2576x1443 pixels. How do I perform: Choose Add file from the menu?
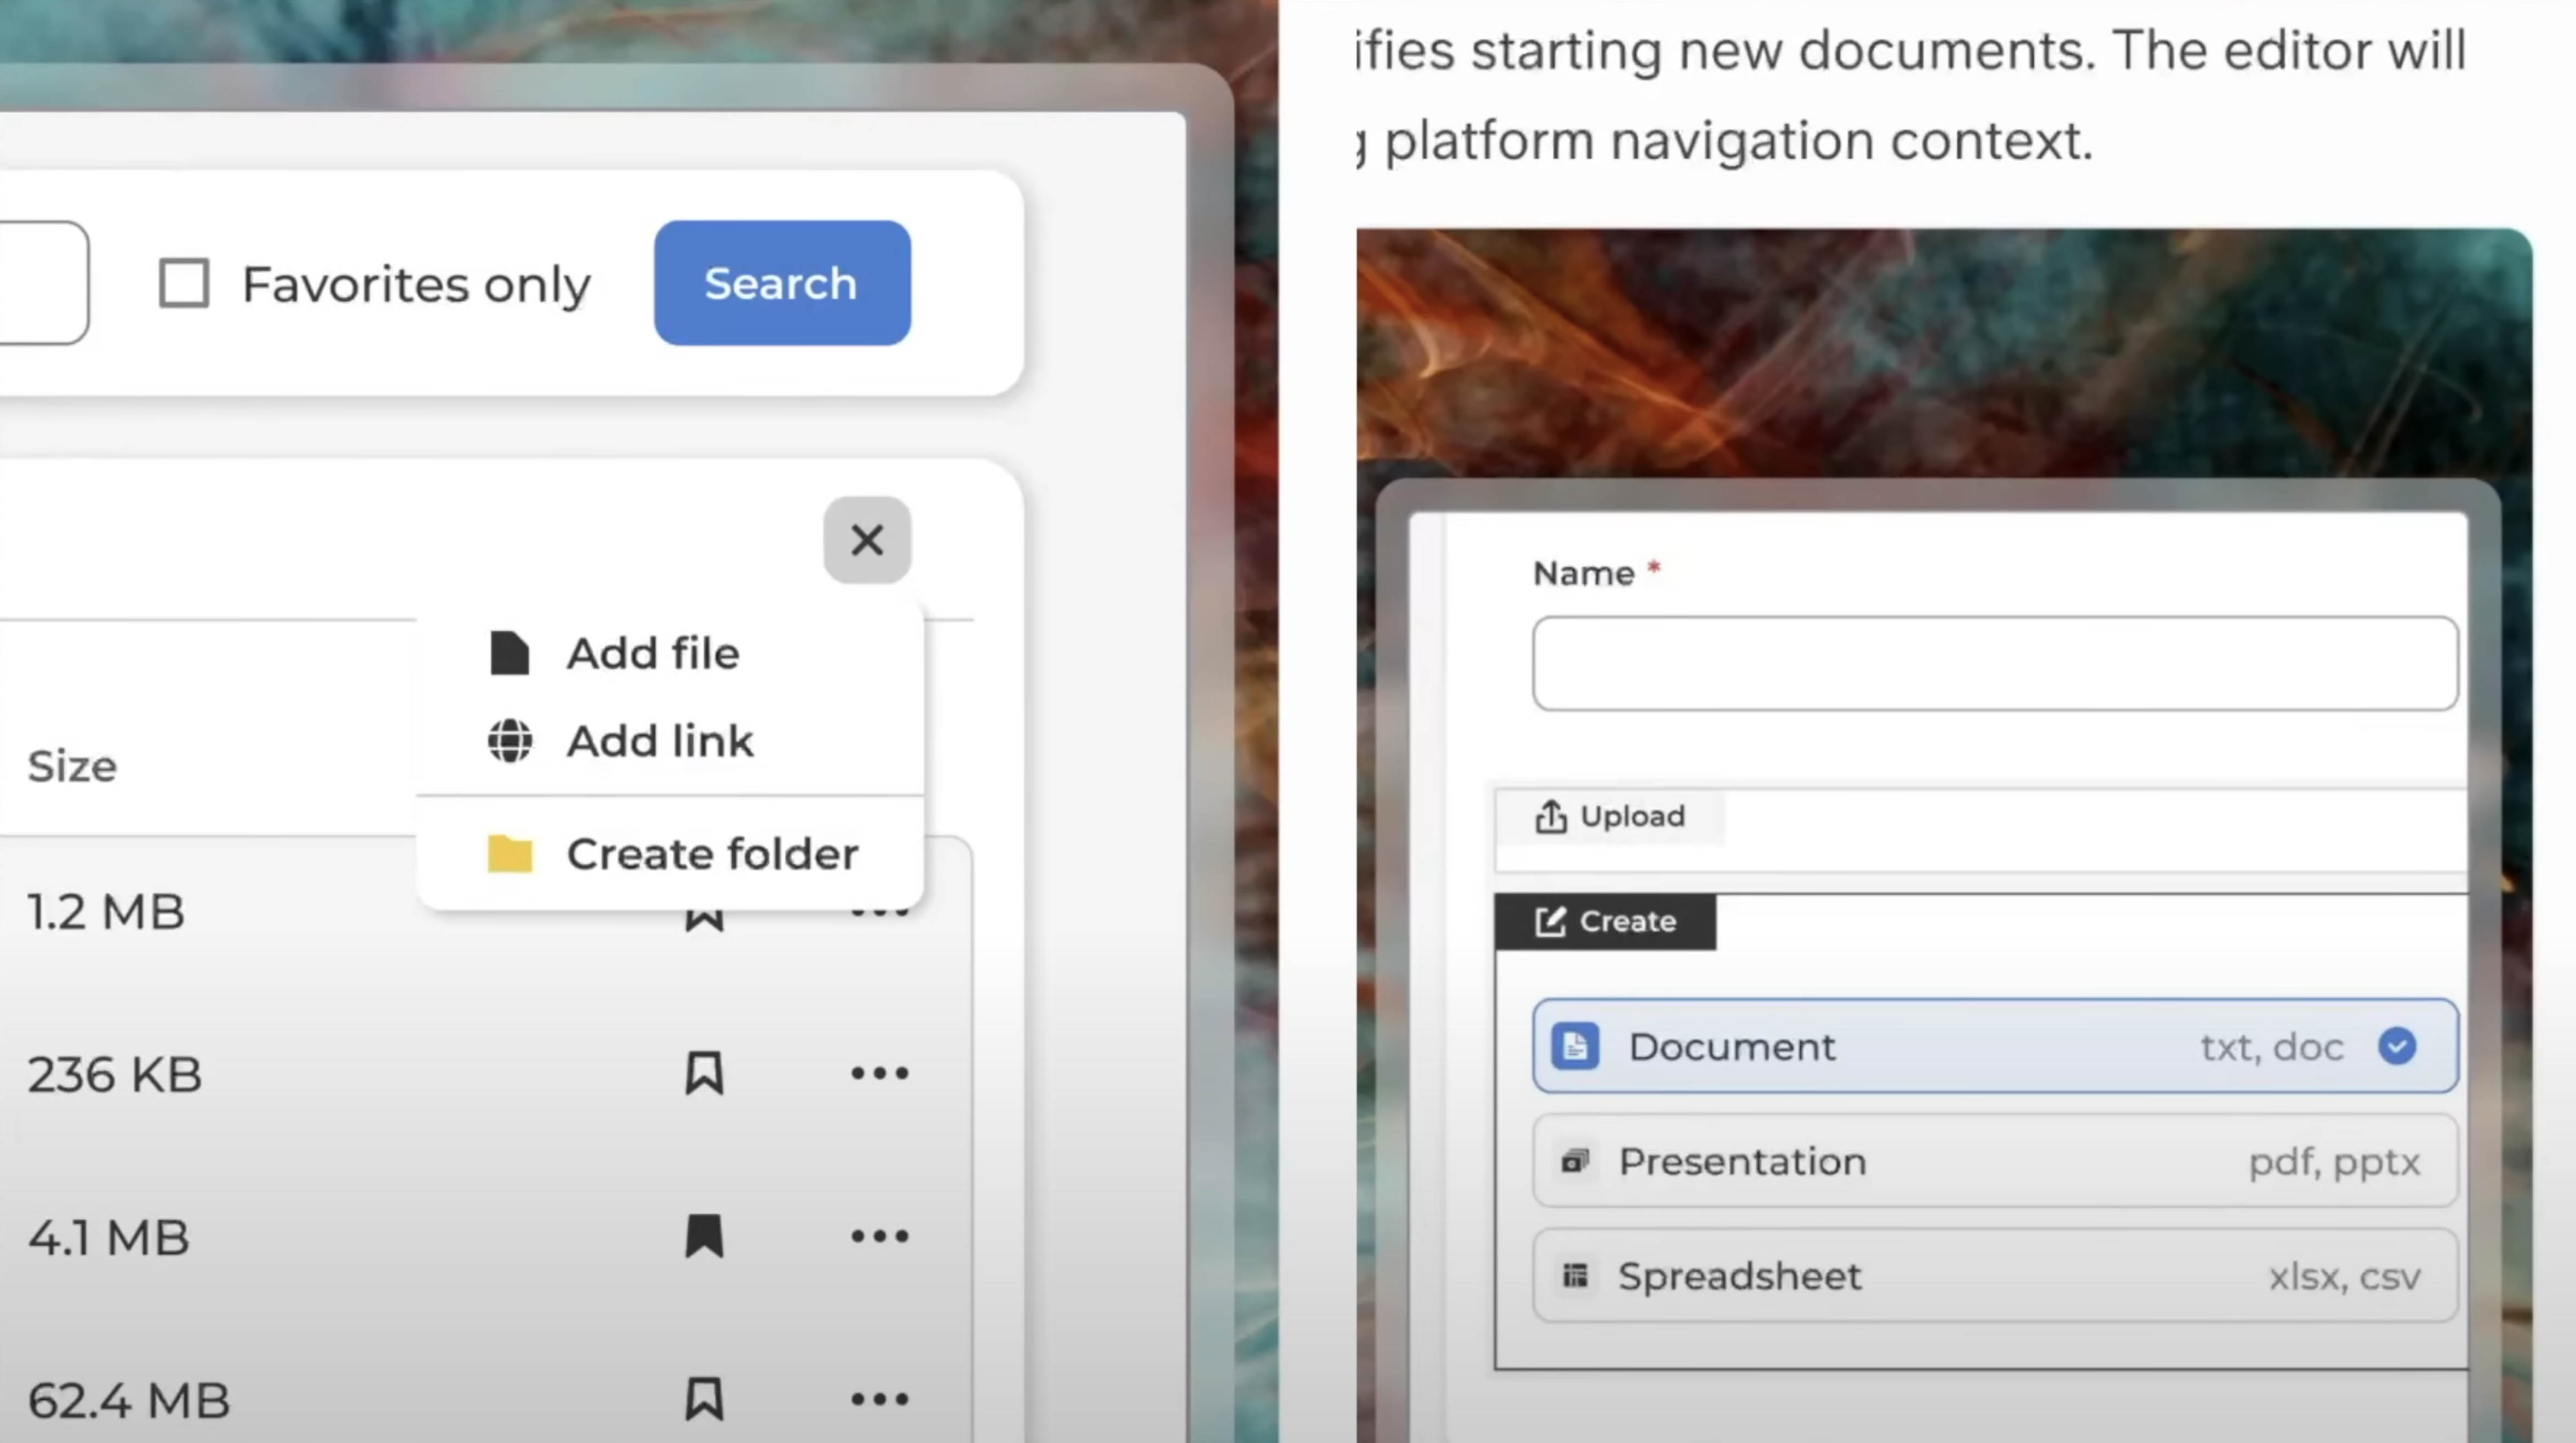(x=652, y=653)
